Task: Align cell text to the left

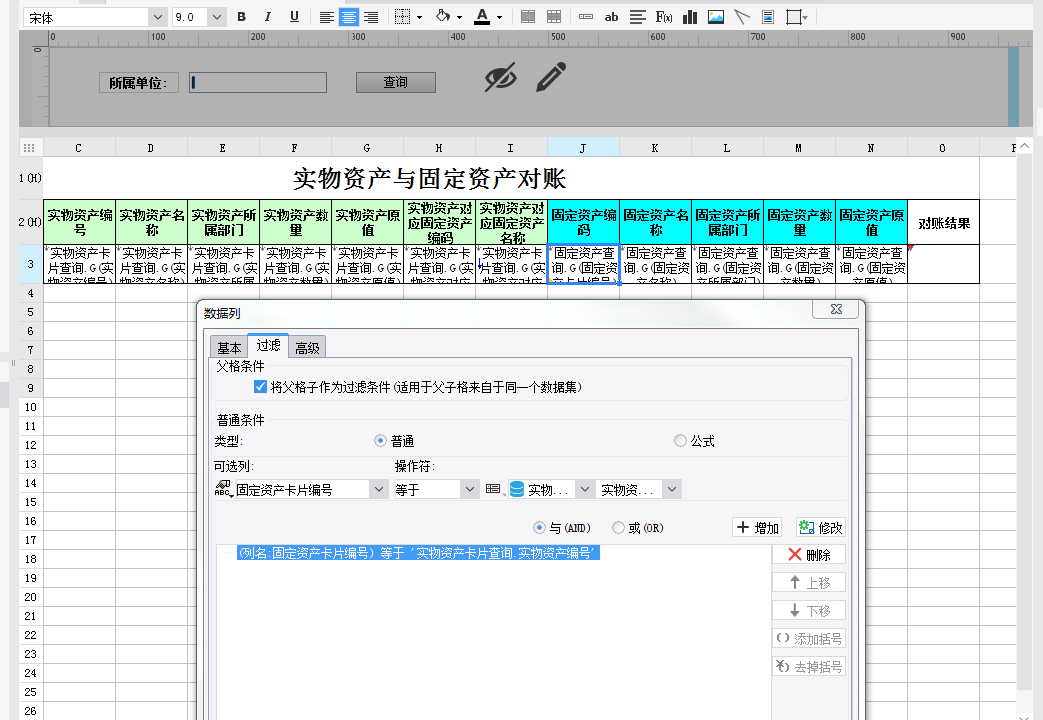Action: tap(327, 17)
